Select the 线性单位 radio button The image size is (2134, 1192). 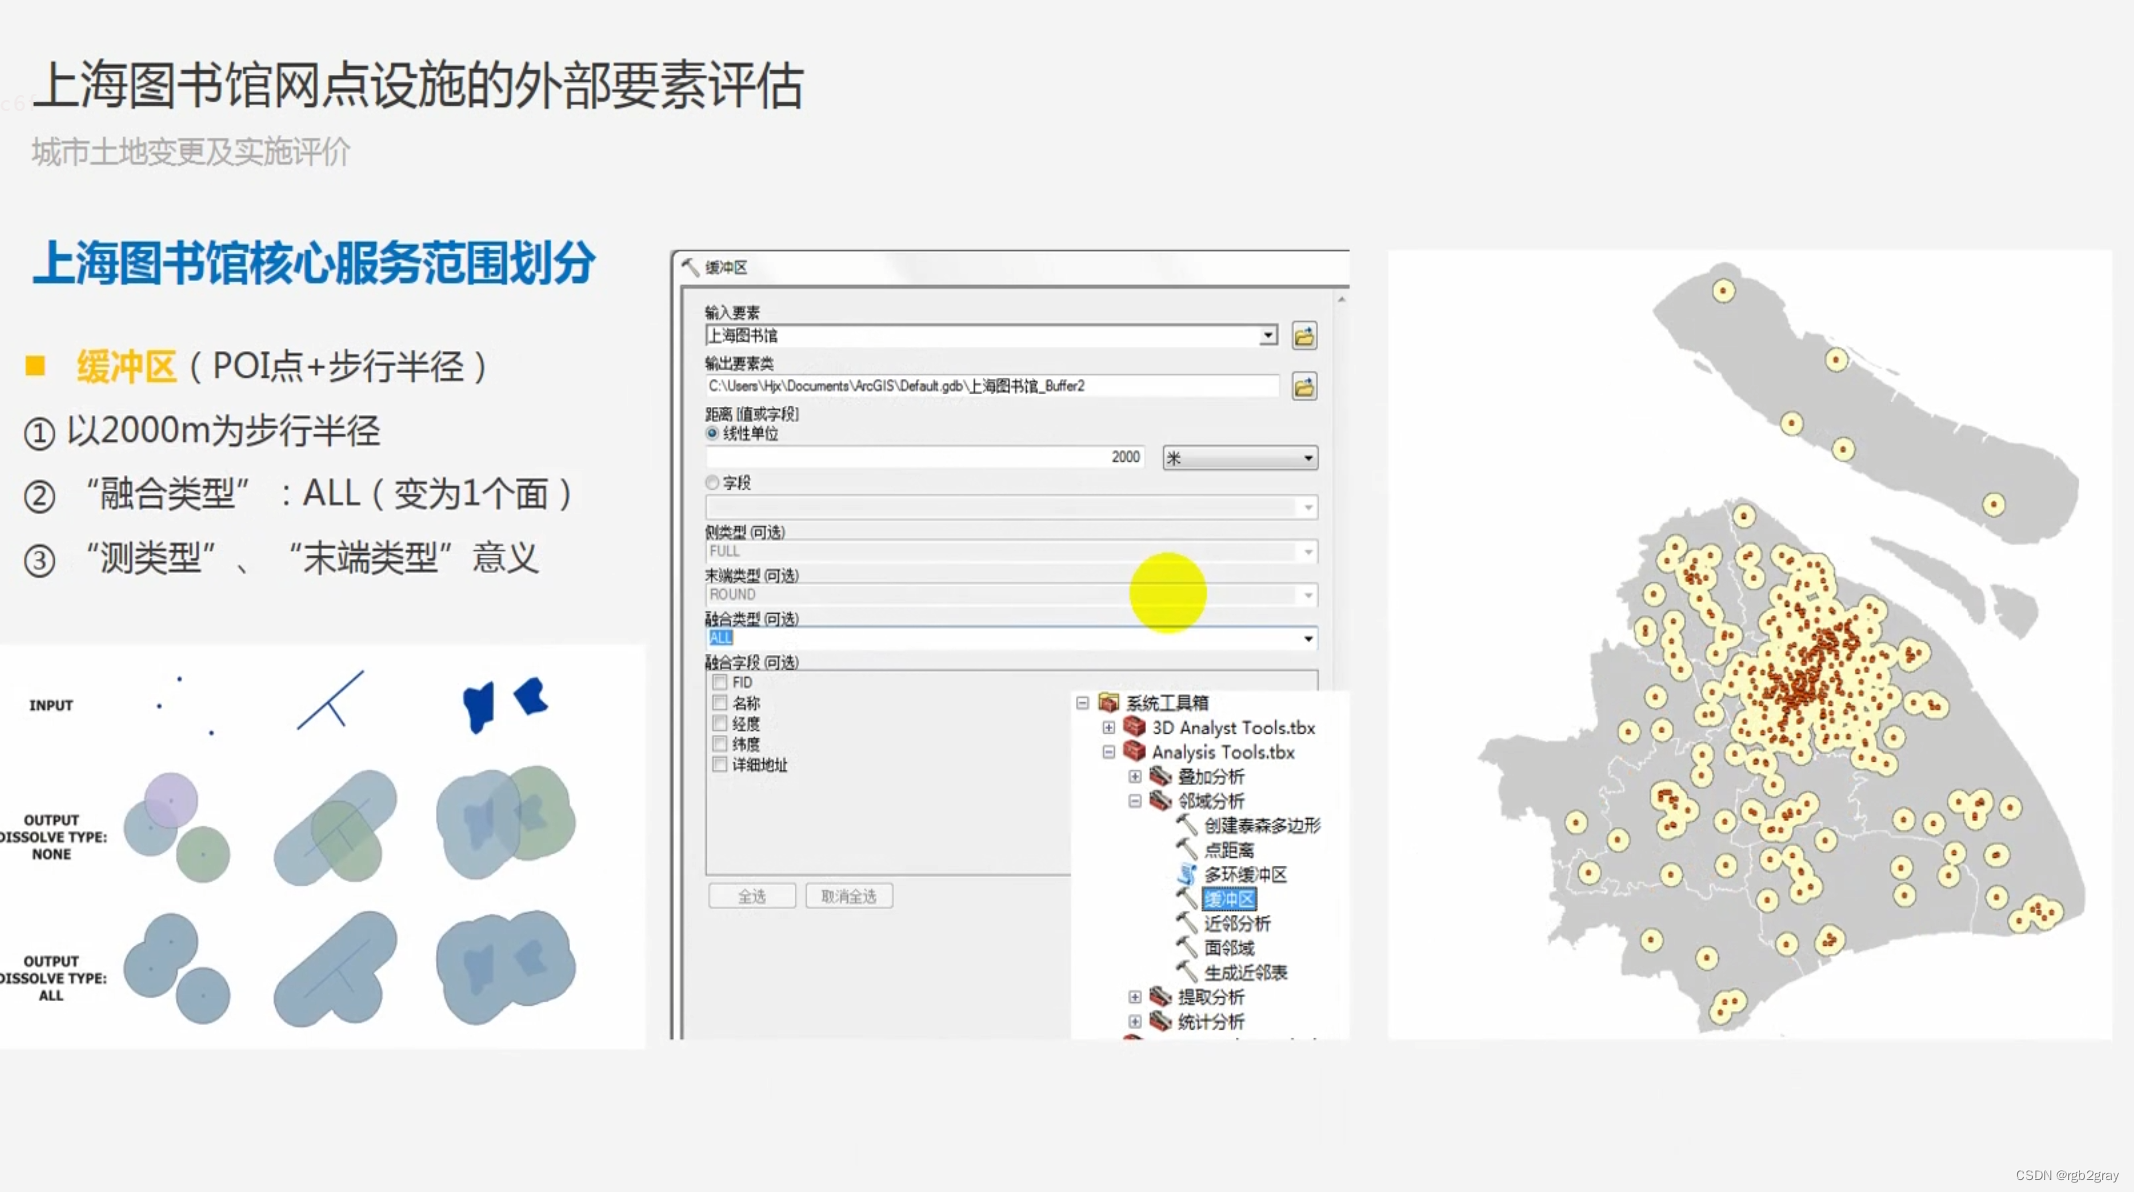[712, 433]
